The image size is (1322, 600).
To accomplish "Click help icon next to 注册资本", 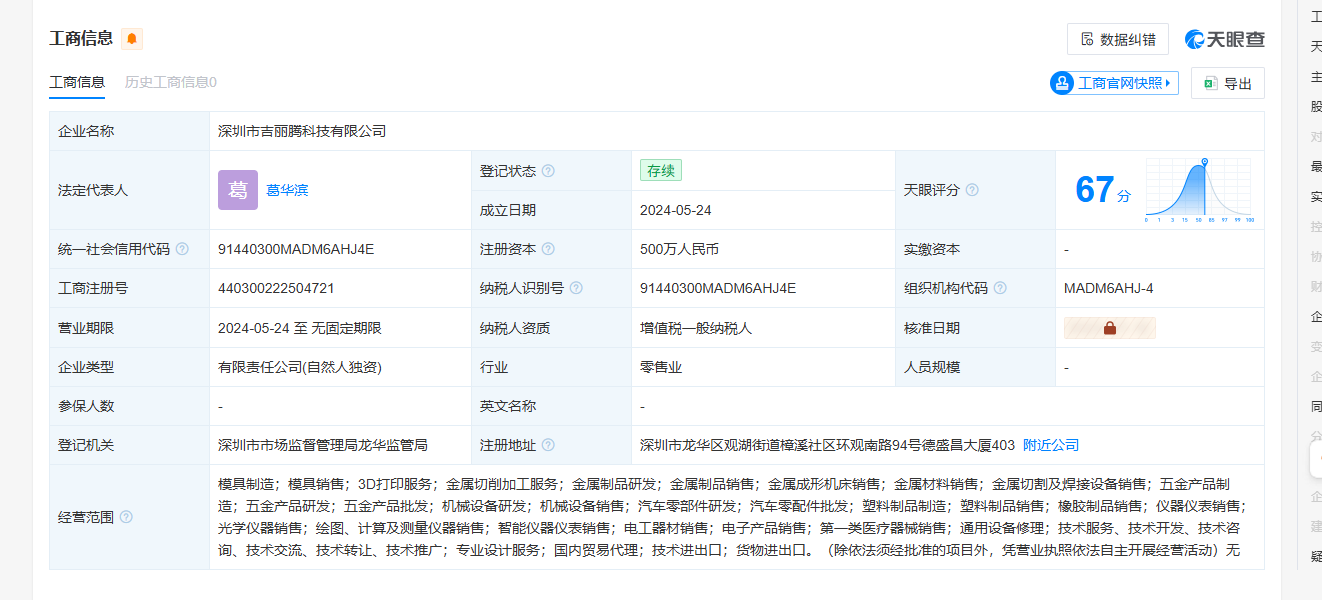I will pyautogui.click(x=548, y=249).
